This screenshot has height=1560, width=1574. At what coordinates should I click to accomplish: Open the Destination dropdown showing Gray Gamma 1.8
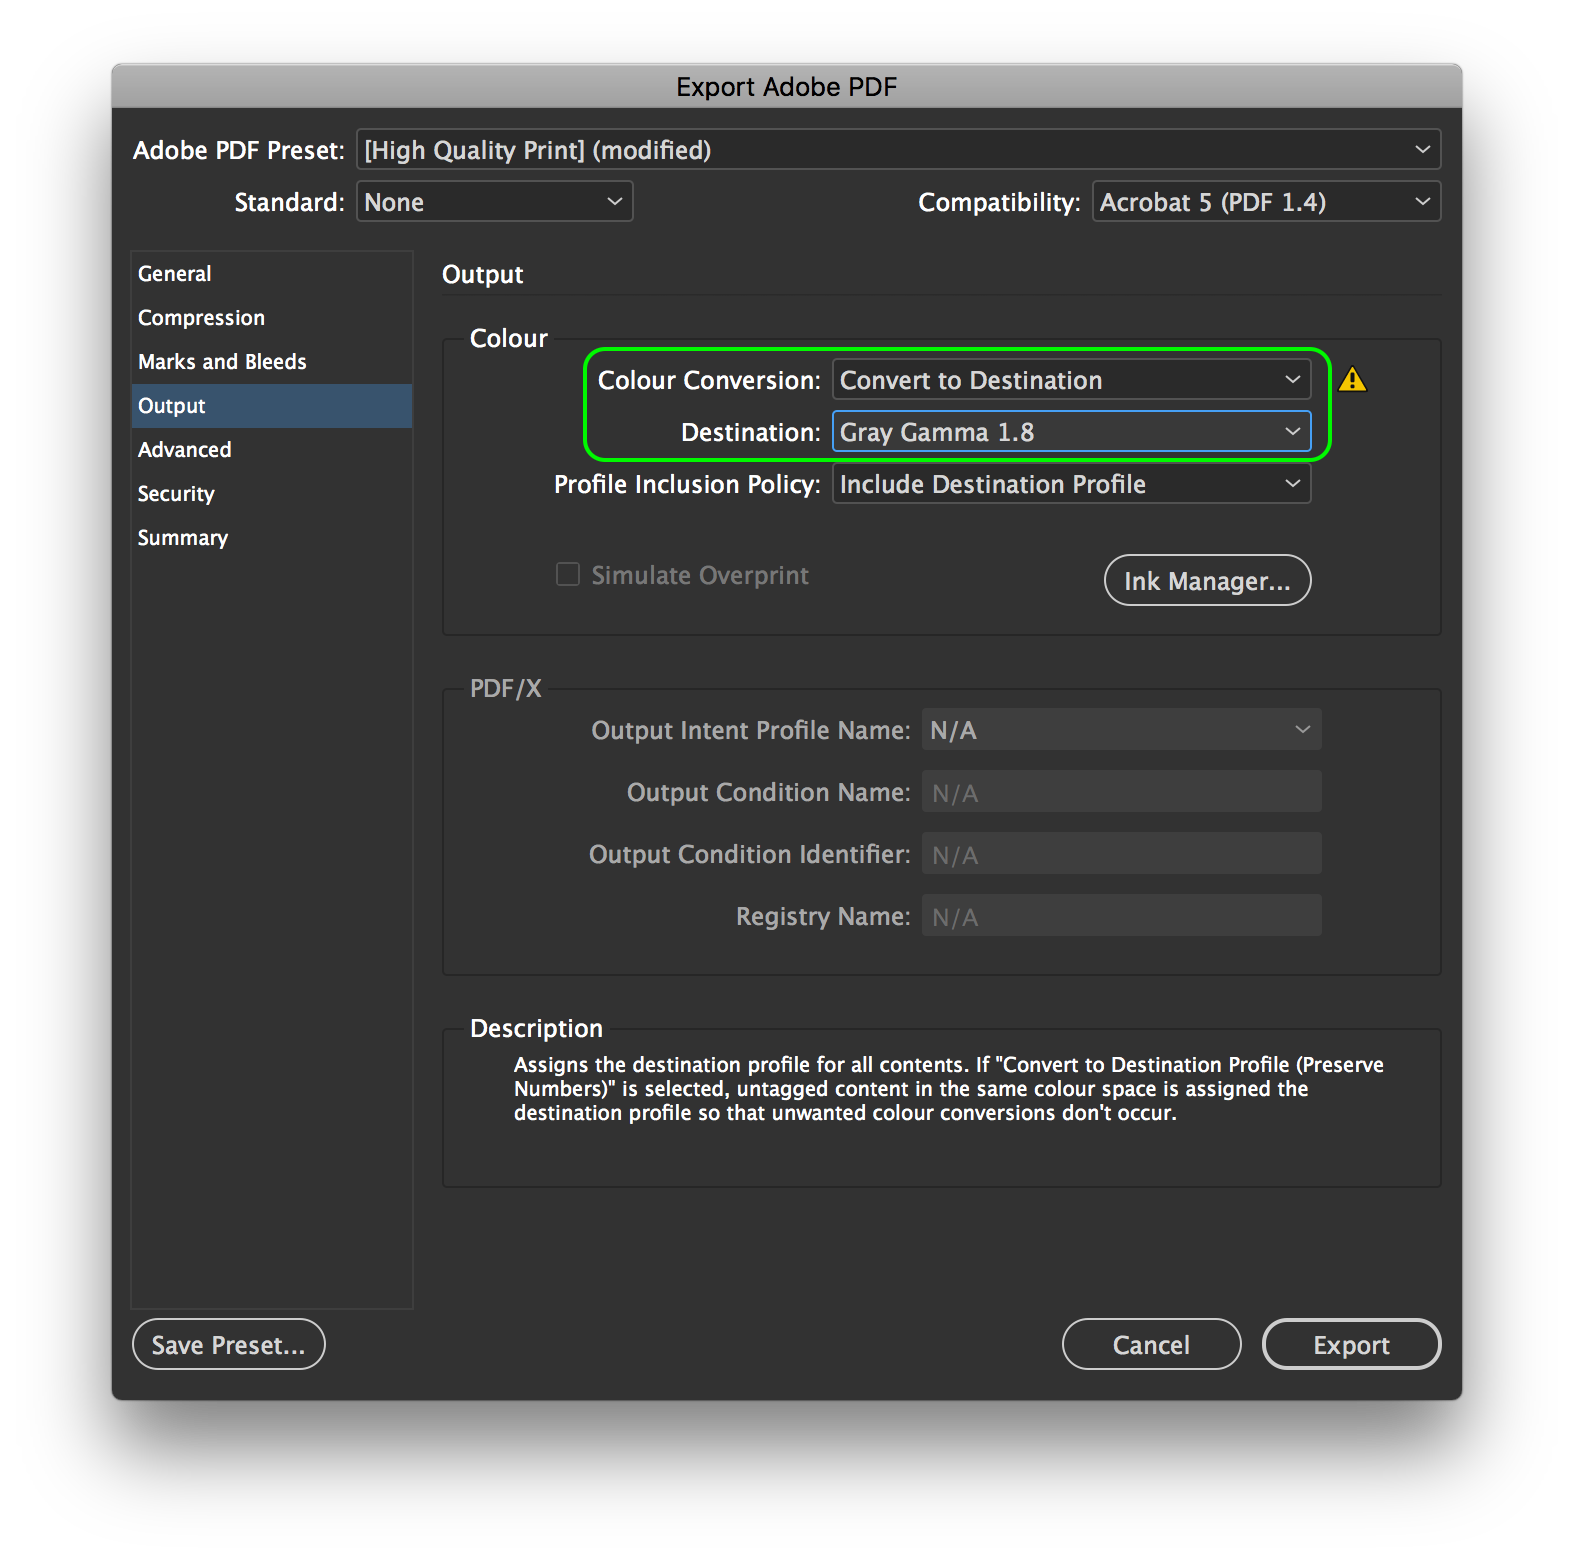(1071, 432)
